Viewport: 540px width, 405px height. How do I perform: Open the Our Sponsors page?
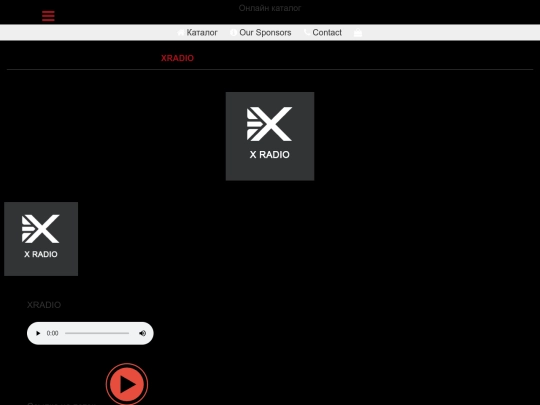261,32
